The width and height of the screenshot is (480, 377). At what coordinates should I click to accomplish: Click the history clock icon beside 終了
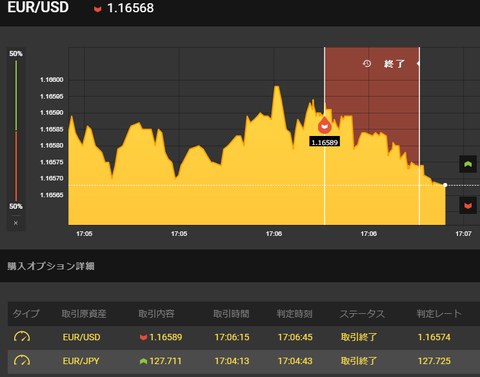pos(367,63)
